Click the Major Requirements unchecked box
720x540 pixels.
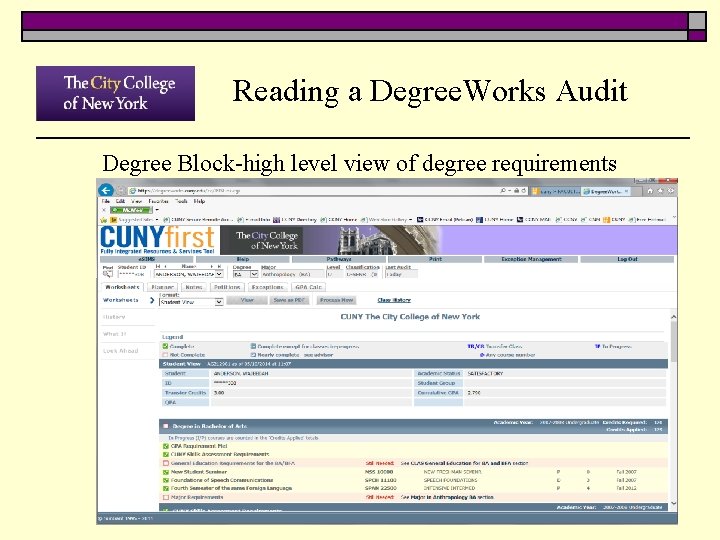166,497
